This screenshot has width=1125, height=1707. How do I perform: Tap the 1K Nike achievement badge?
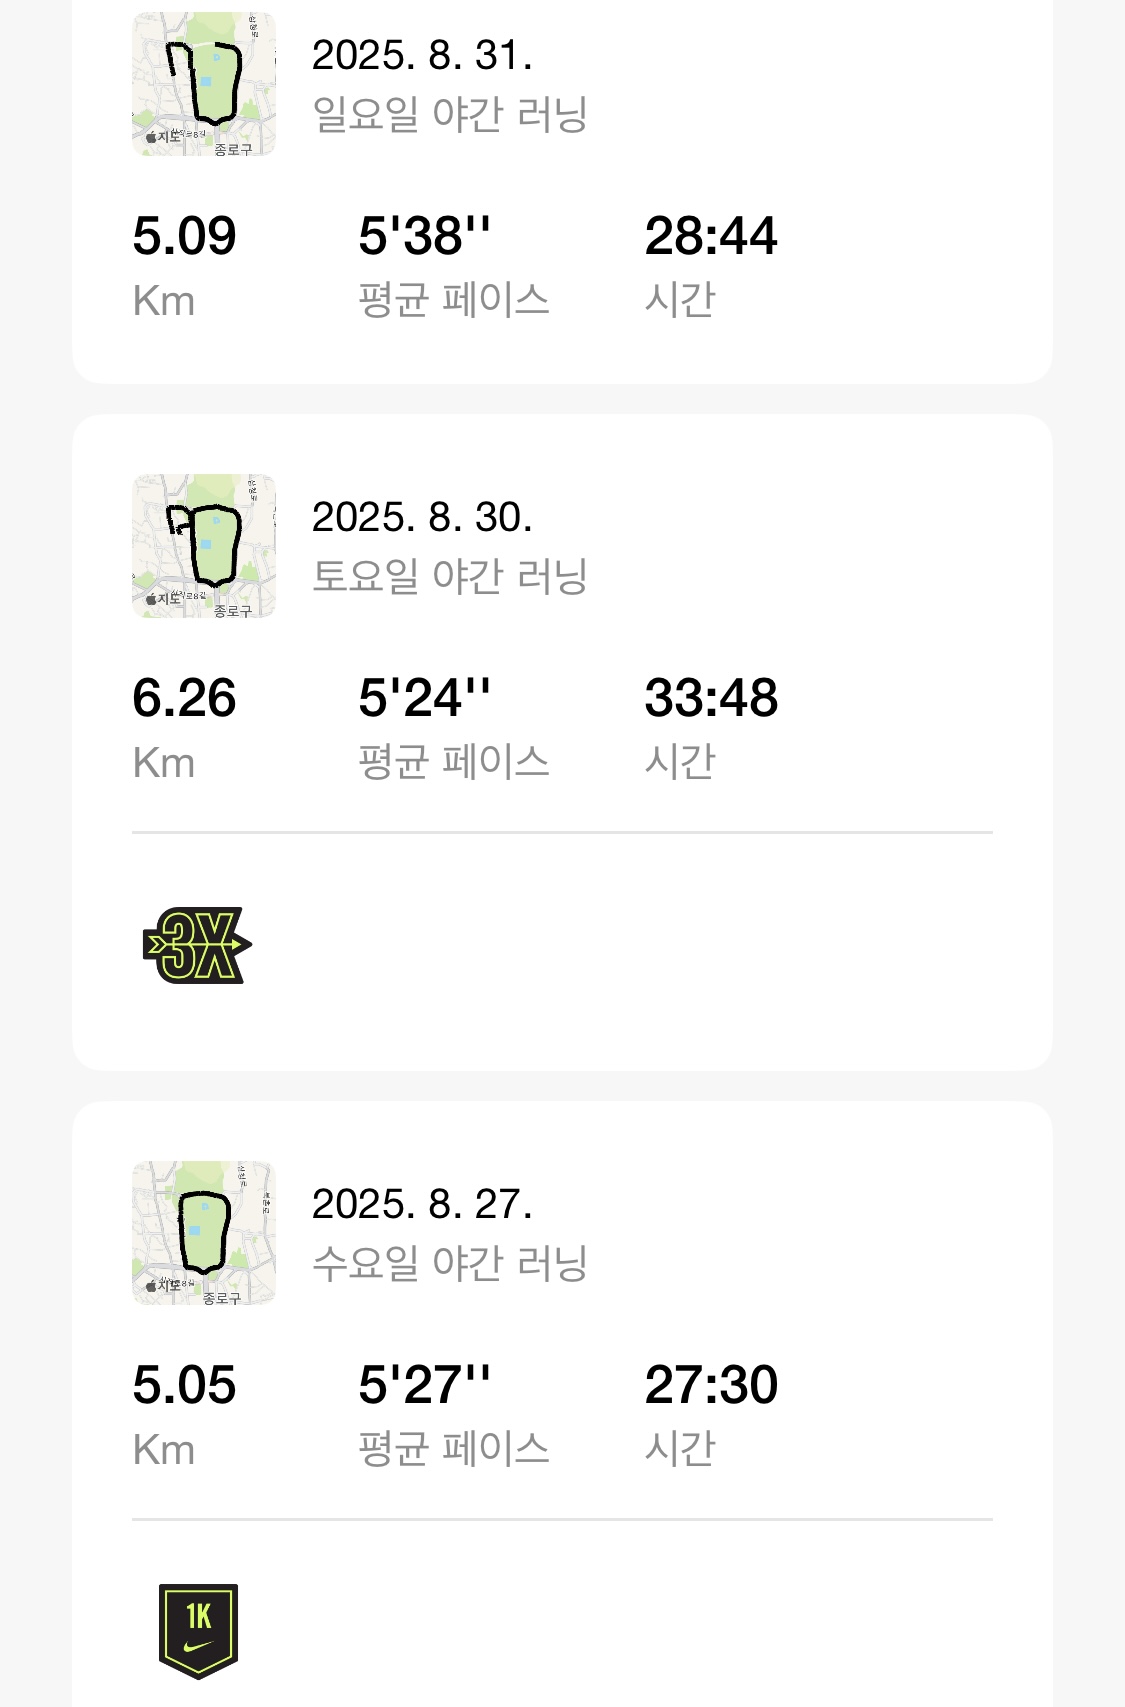tap(198, 1630)
